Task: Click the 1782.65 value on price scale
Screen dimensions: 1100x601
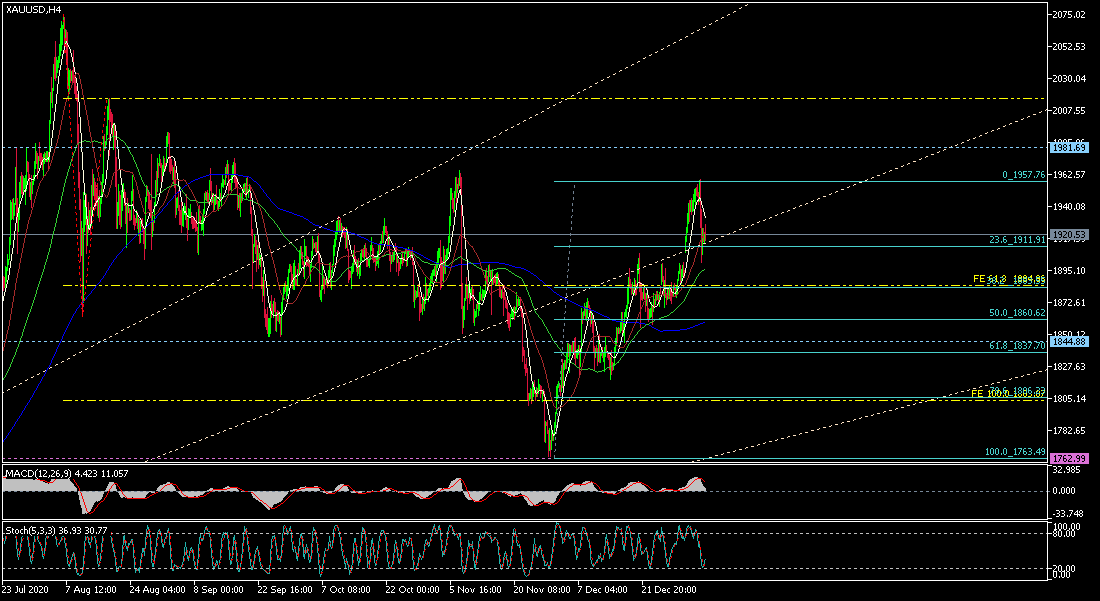Action: 1068,431
